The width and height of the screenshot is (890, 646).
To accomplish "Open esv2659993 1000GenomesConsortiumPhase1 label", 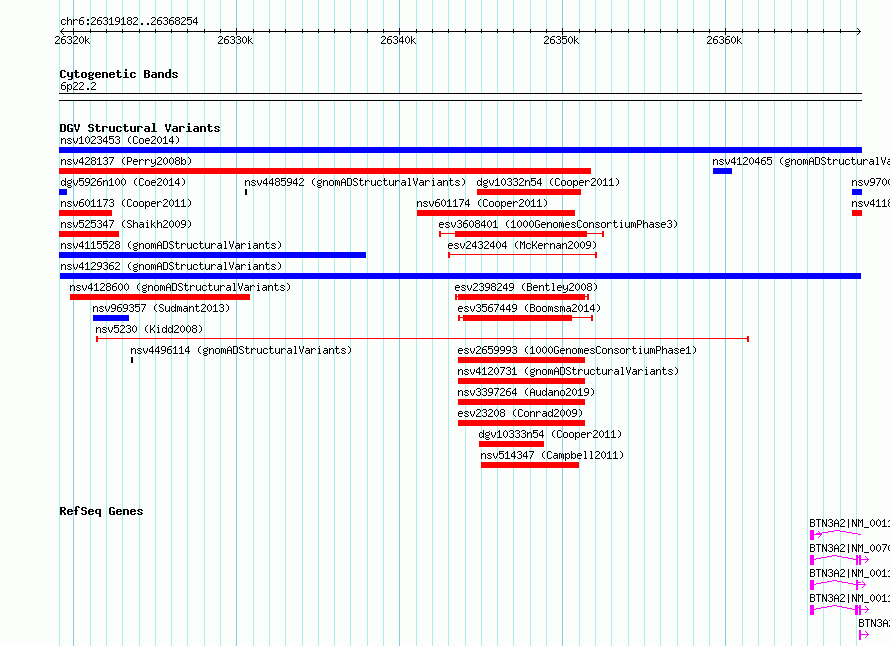I will [577, 350].
